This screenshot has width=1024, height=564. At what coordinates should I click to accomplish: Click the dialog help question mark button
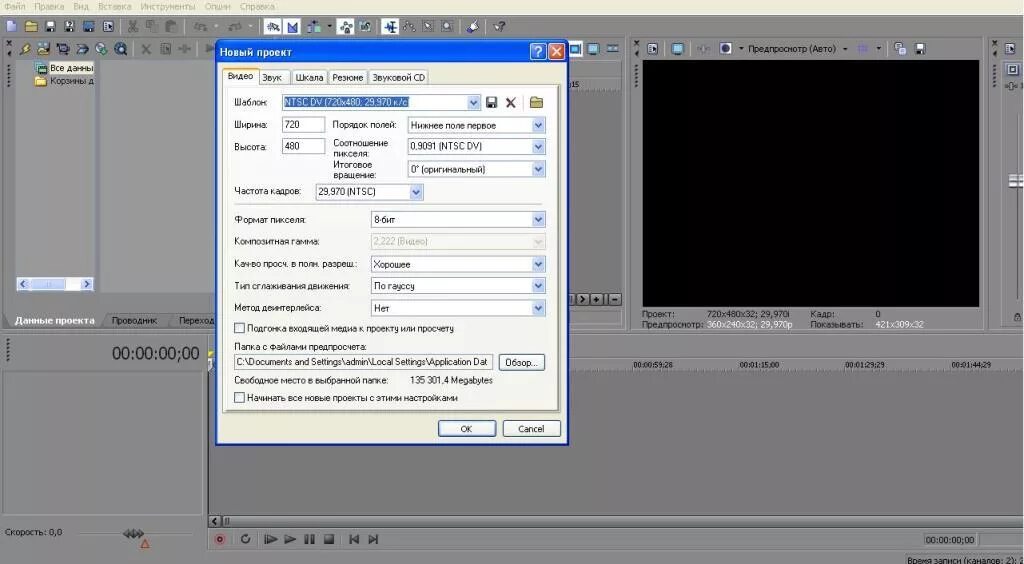(x=537, y=52)
